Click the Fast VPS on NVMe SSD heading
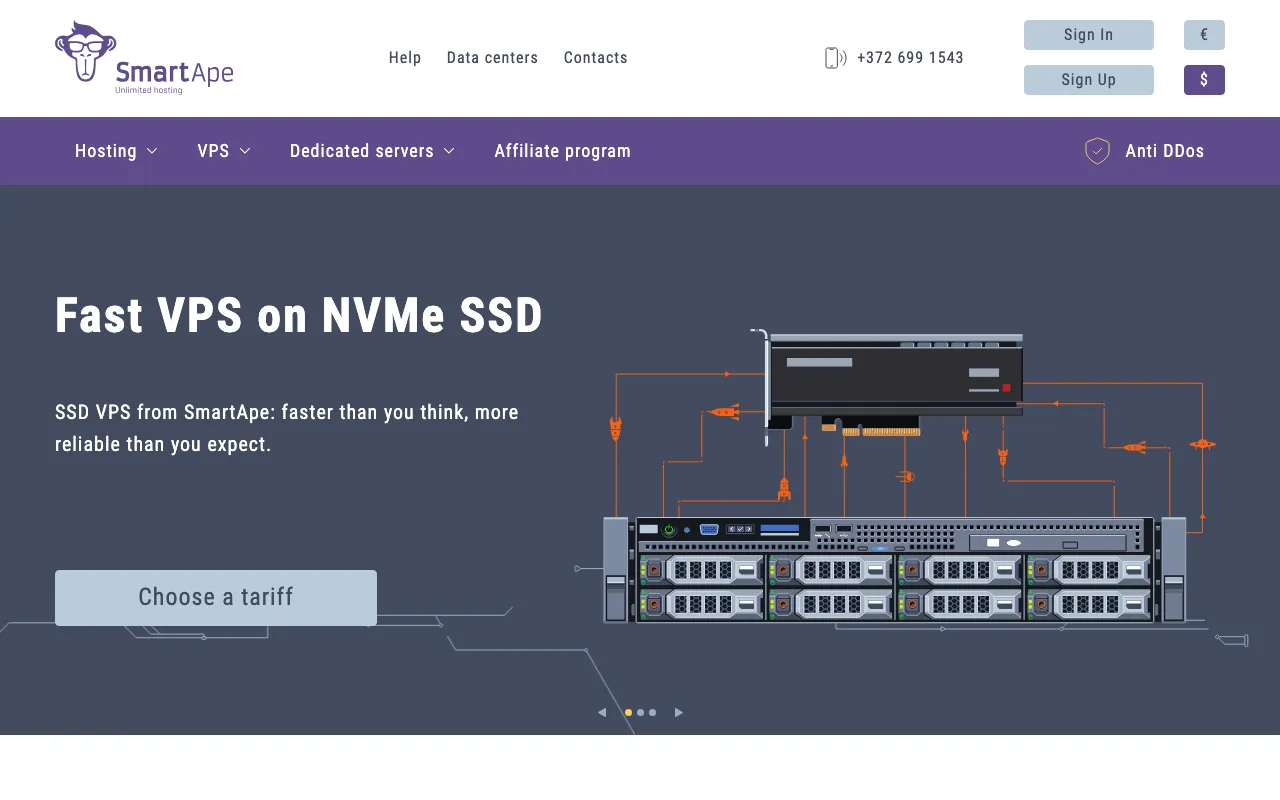Image resolution: width=1280 pixels, height=800 pixels. [x=299, y=316]
